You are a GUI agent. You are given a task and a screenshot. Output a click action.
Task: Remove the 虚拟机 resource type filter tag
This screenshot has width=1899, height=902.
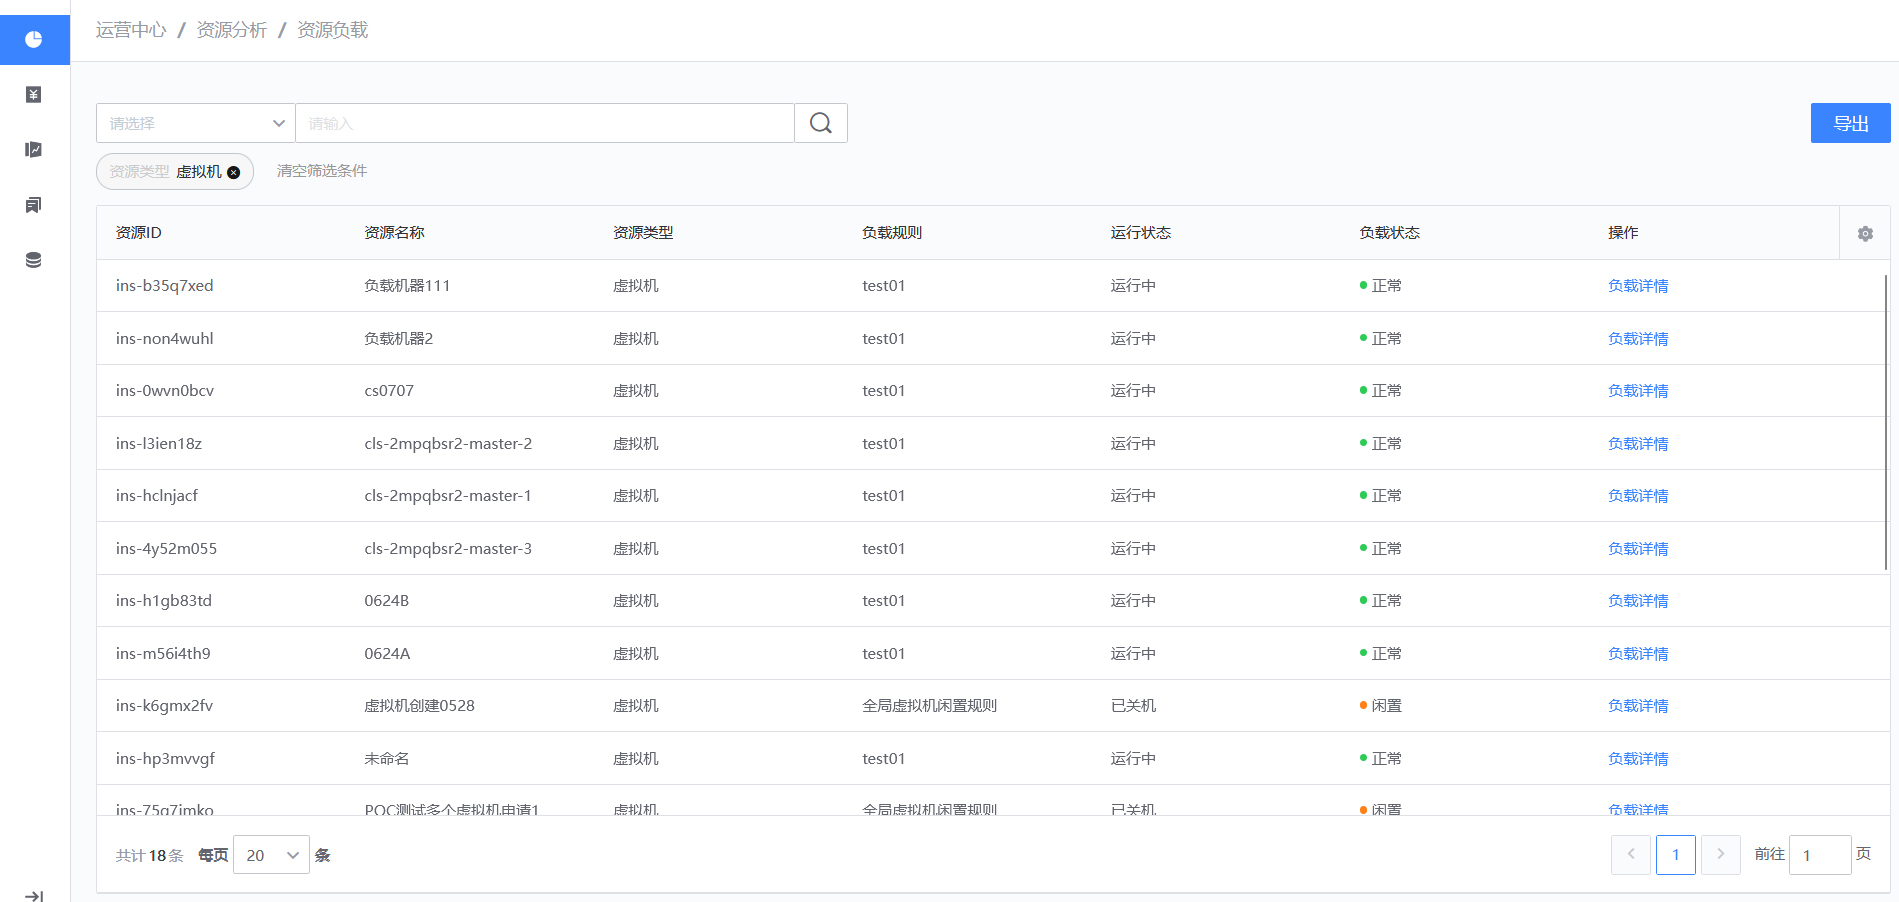coord(234,172)
